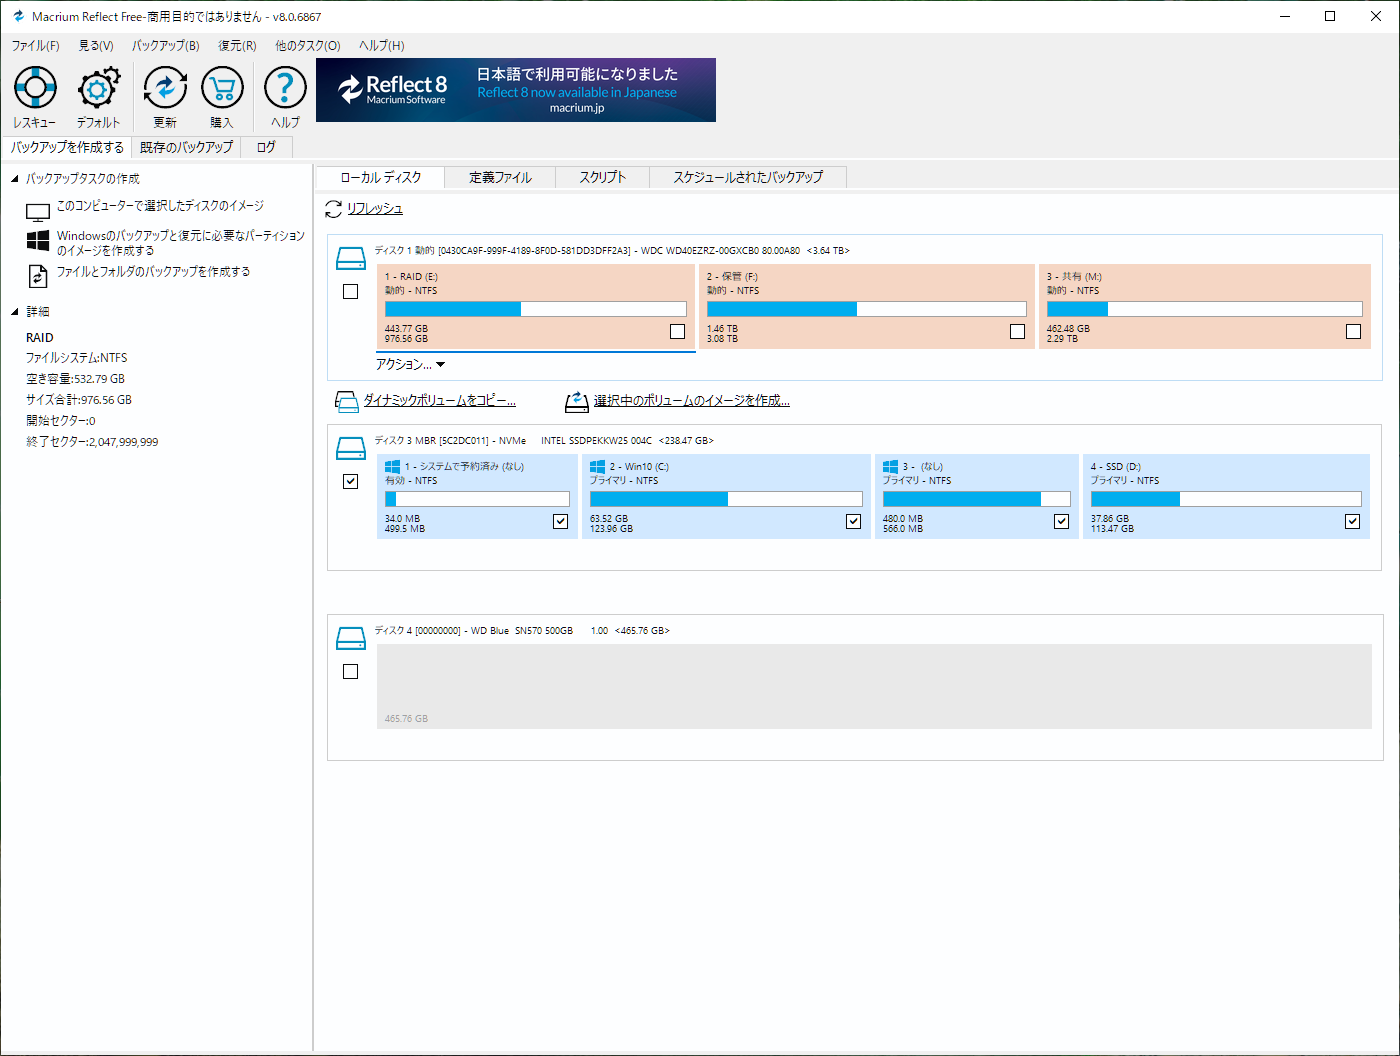Click the ダイナミックボリュームをコピー link

440,401
